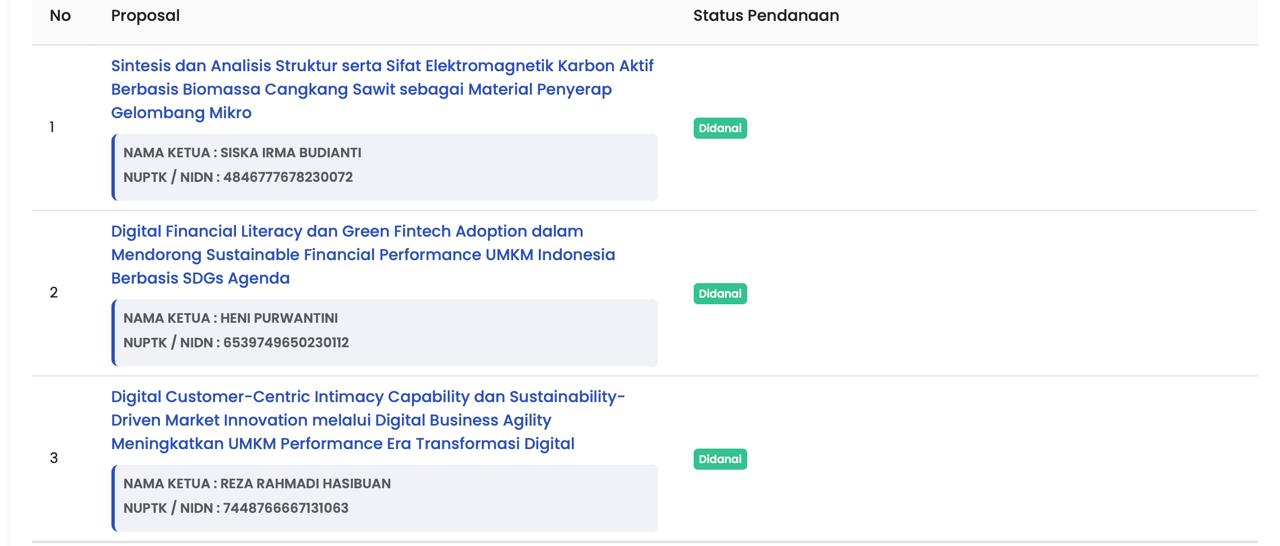The image size is (1280, 546).
Task: Click the blue accent bar beside Heni's info box
Action: (x=113, y=332)
